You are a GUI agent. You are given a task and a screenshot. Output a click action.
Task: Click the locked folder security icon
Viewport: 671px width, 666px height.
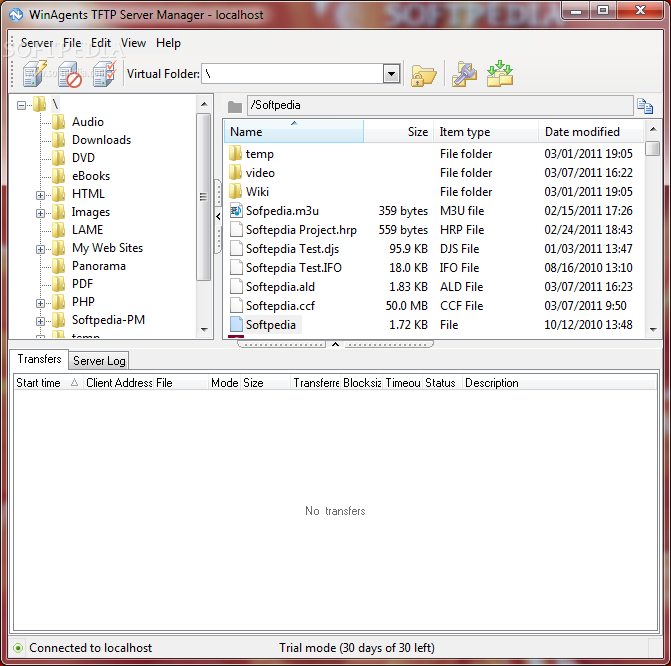(423, 75)
